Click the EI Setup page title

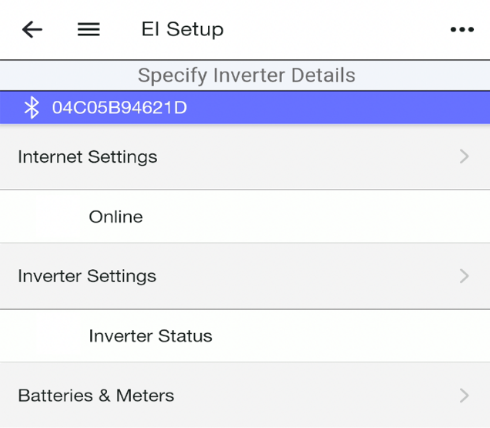[x=182, y=29]
